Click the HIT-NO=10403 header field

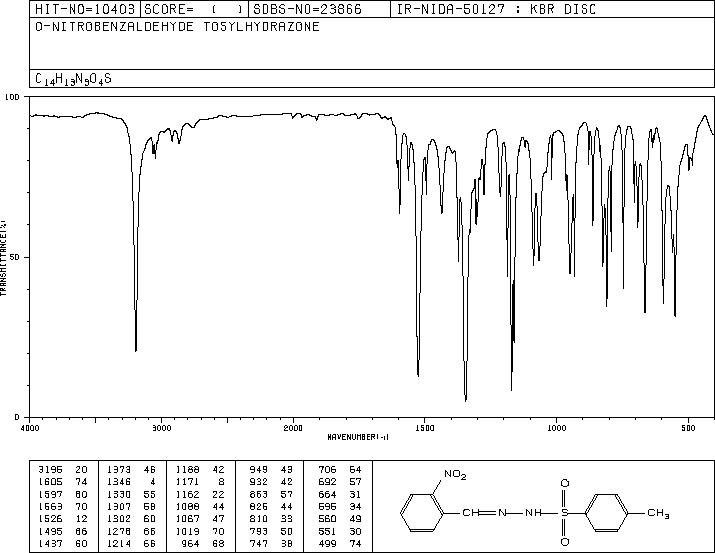click(85, 9)
